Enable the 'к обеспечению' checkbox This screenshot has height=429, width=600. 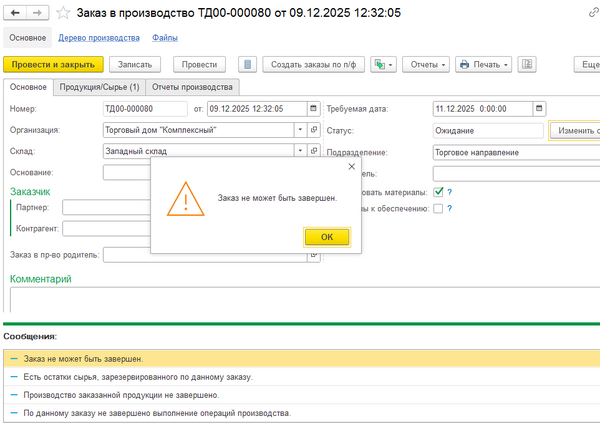(438, 208)
